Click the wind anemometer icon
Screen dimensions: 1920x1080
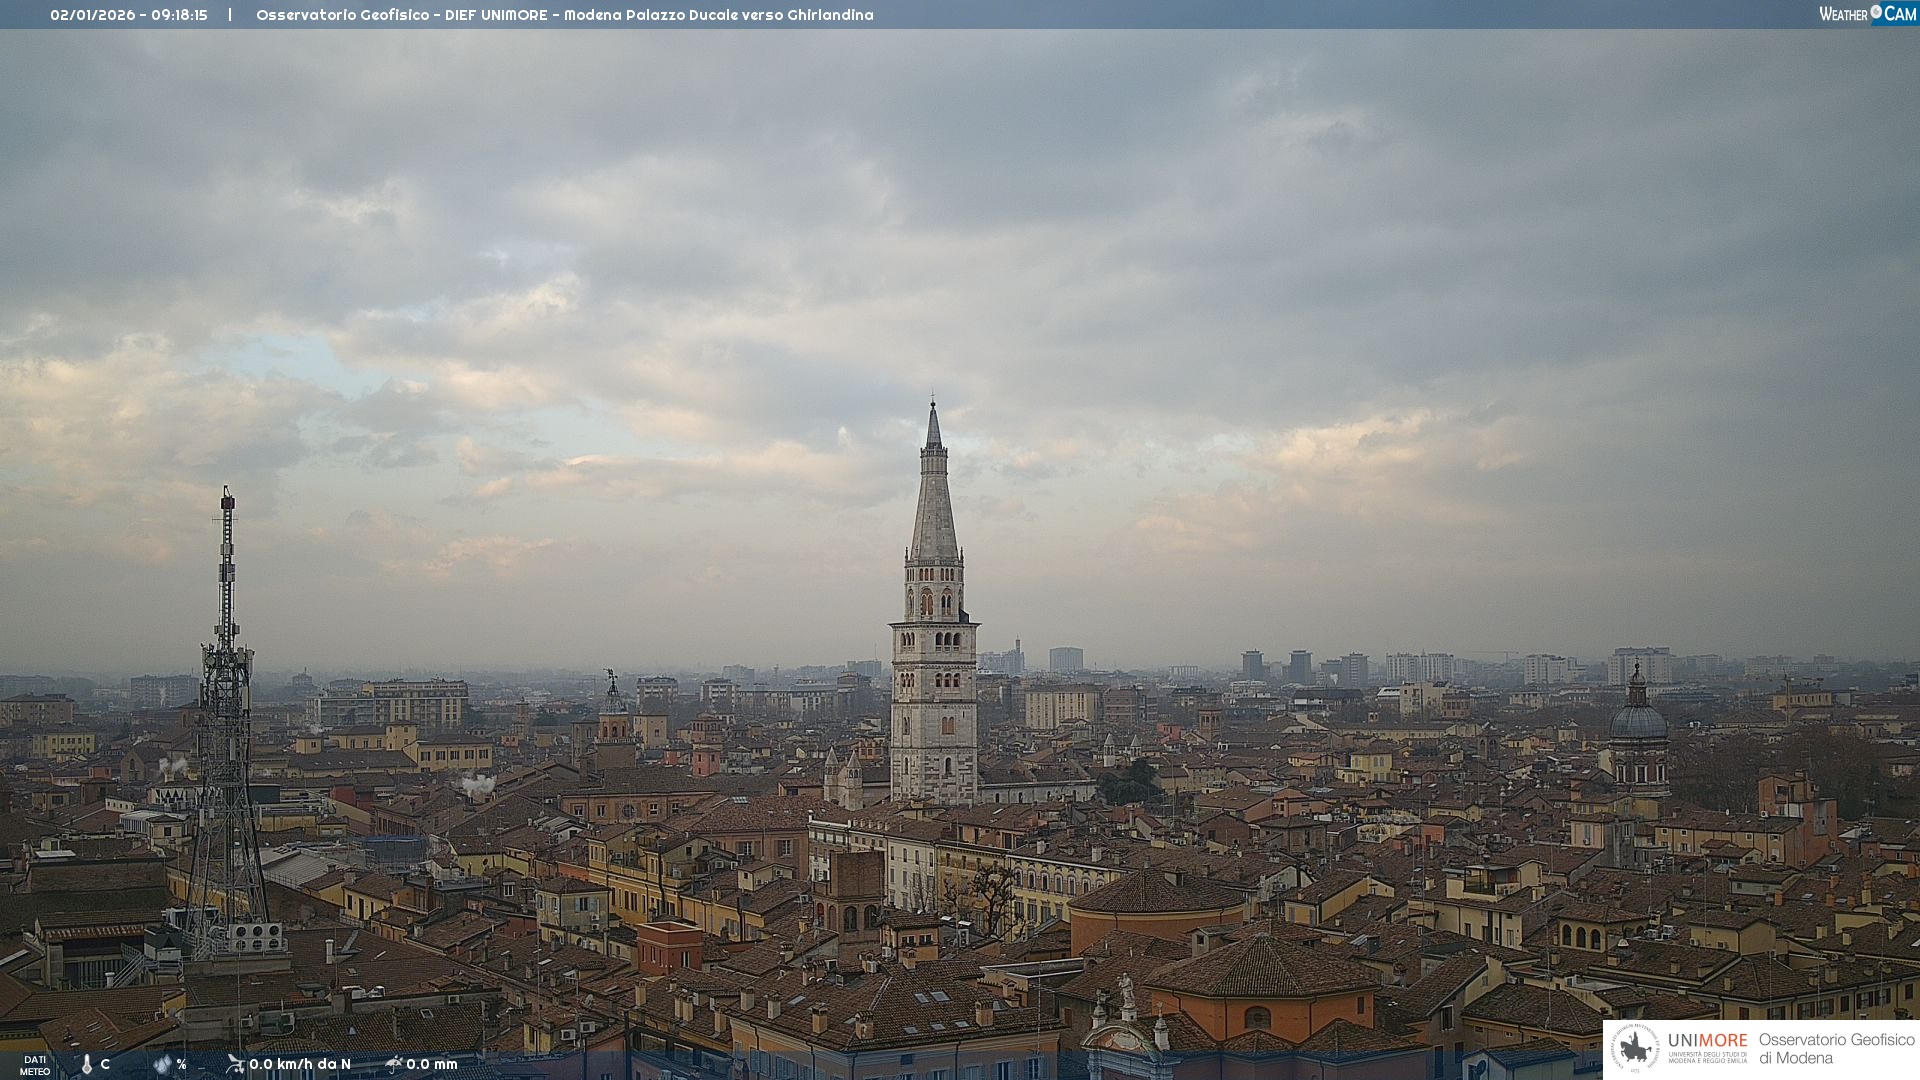pyautogui.click(x=235, y=1064)
